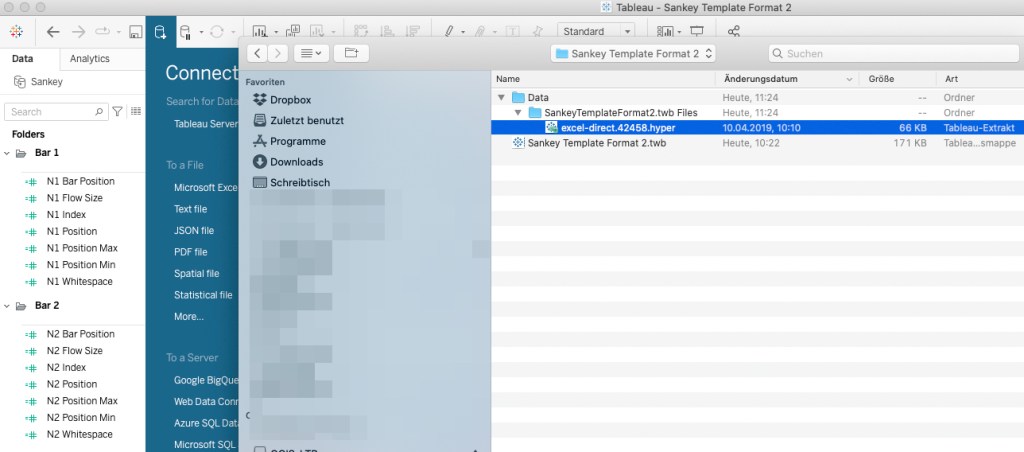Go back in file dialog navigation
The height and width of the screenshot is (452, 1024).
[x=258, y=54]
